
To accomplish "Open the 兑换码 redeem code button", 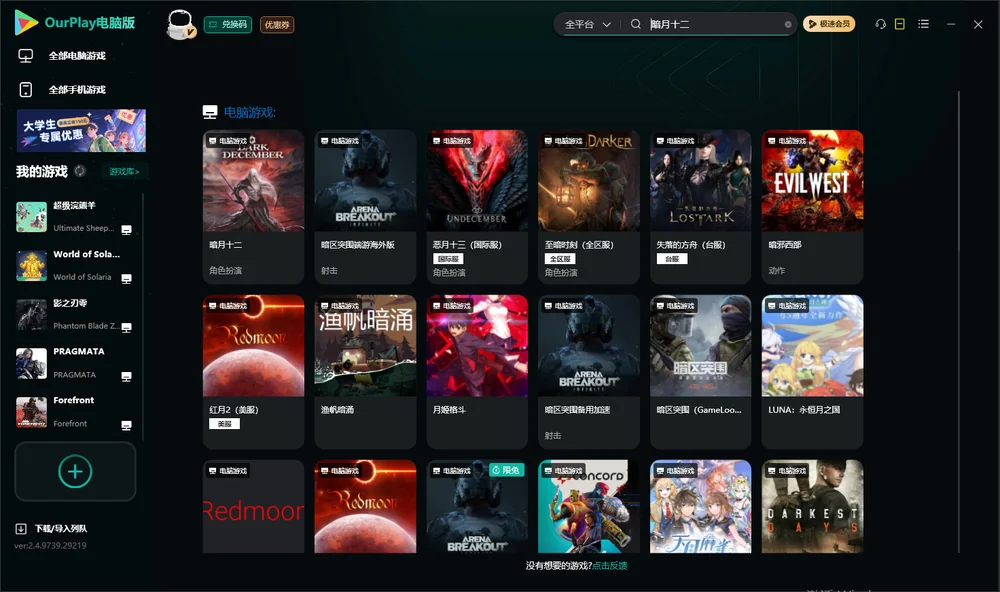I will pyautogui.click(x=228, y=24).
